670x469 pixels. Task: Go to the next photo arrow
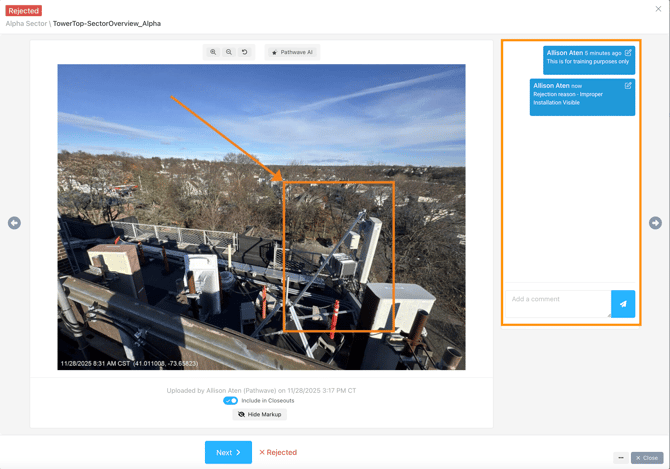pos(655,223)
